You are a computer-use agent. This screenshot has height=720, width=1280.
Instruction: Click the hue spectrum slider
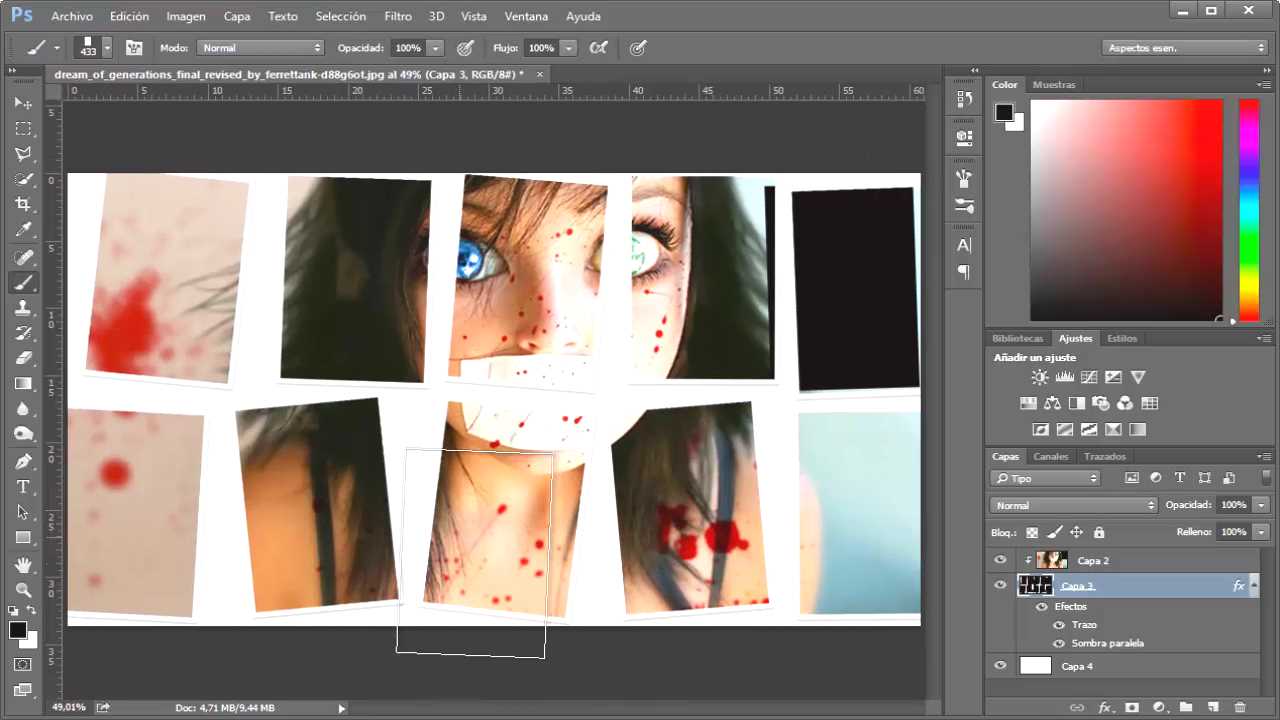click(1249, 210)
